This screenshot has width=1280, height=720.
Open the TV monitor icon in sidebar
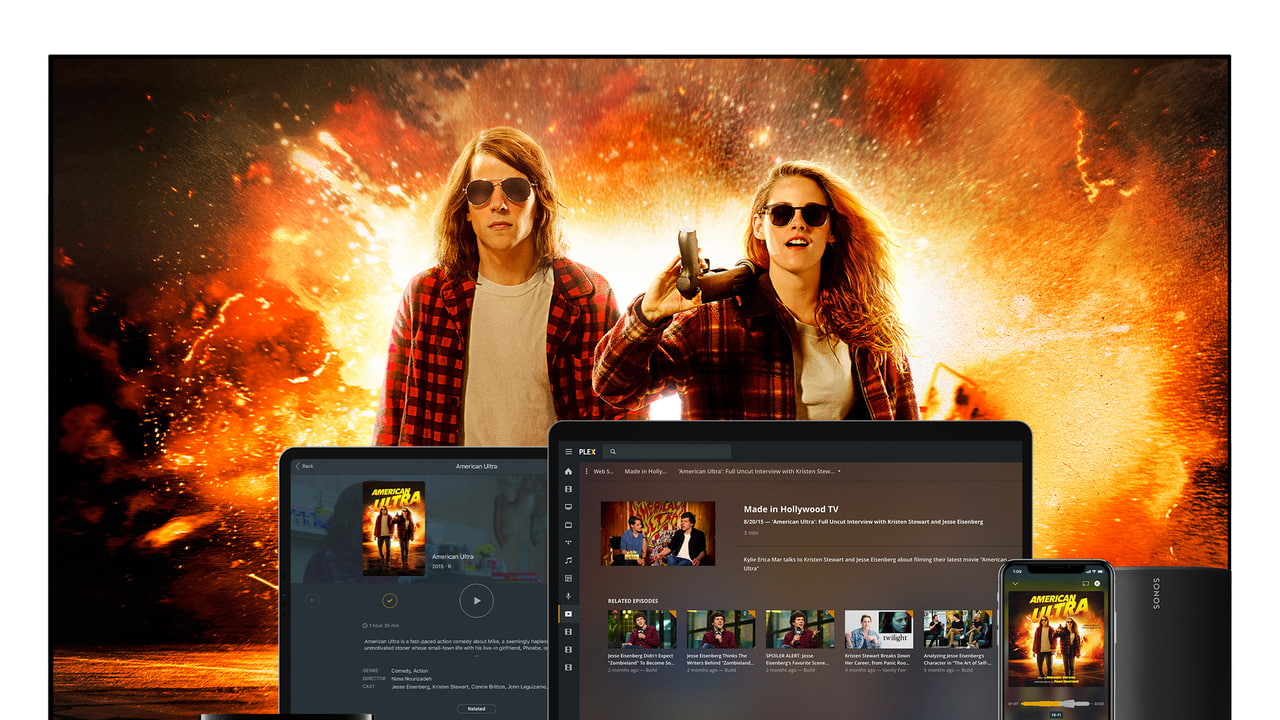pos(569,507)
